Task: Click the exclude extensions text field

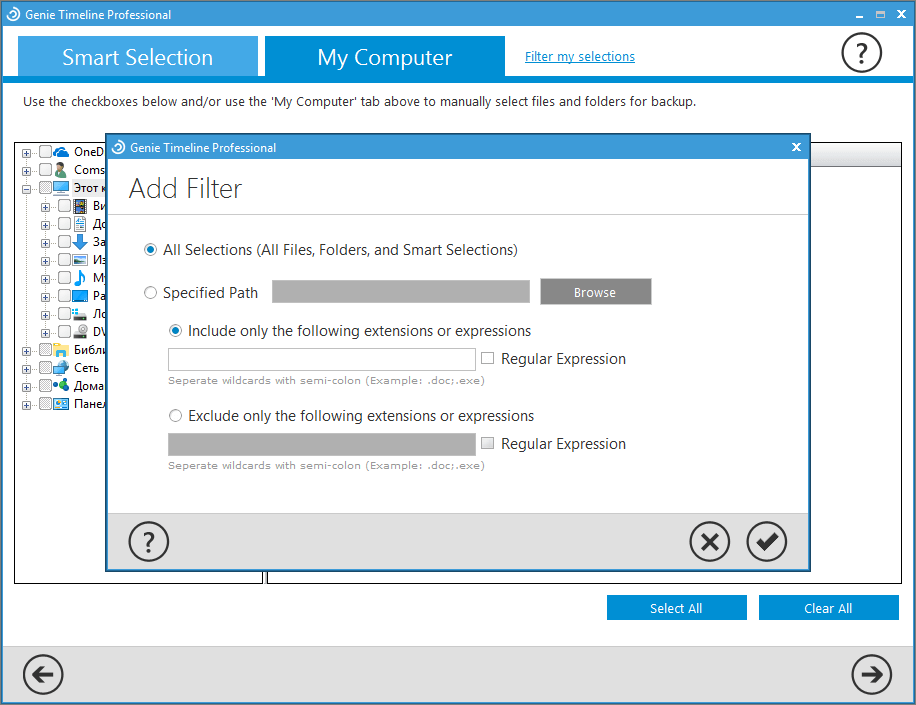Action: click(322, 444)
